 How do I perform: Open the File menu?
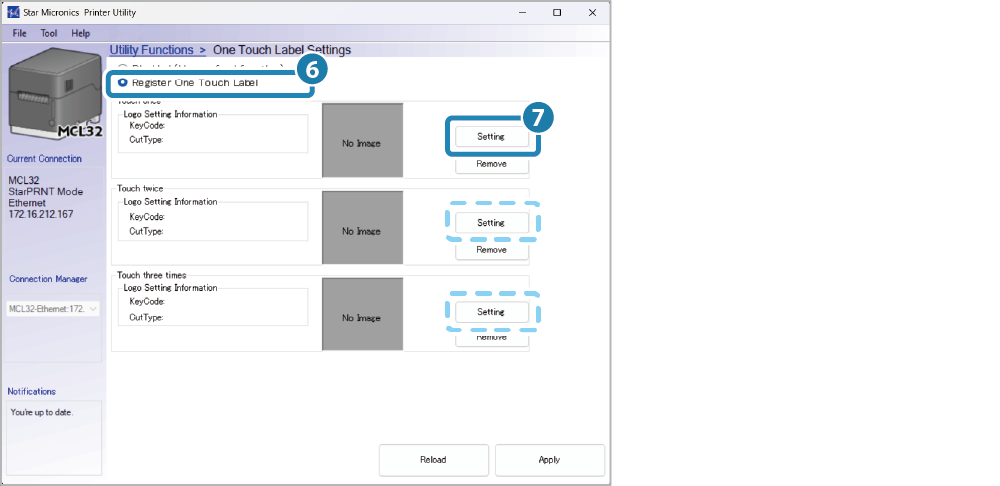coord(19,33)
